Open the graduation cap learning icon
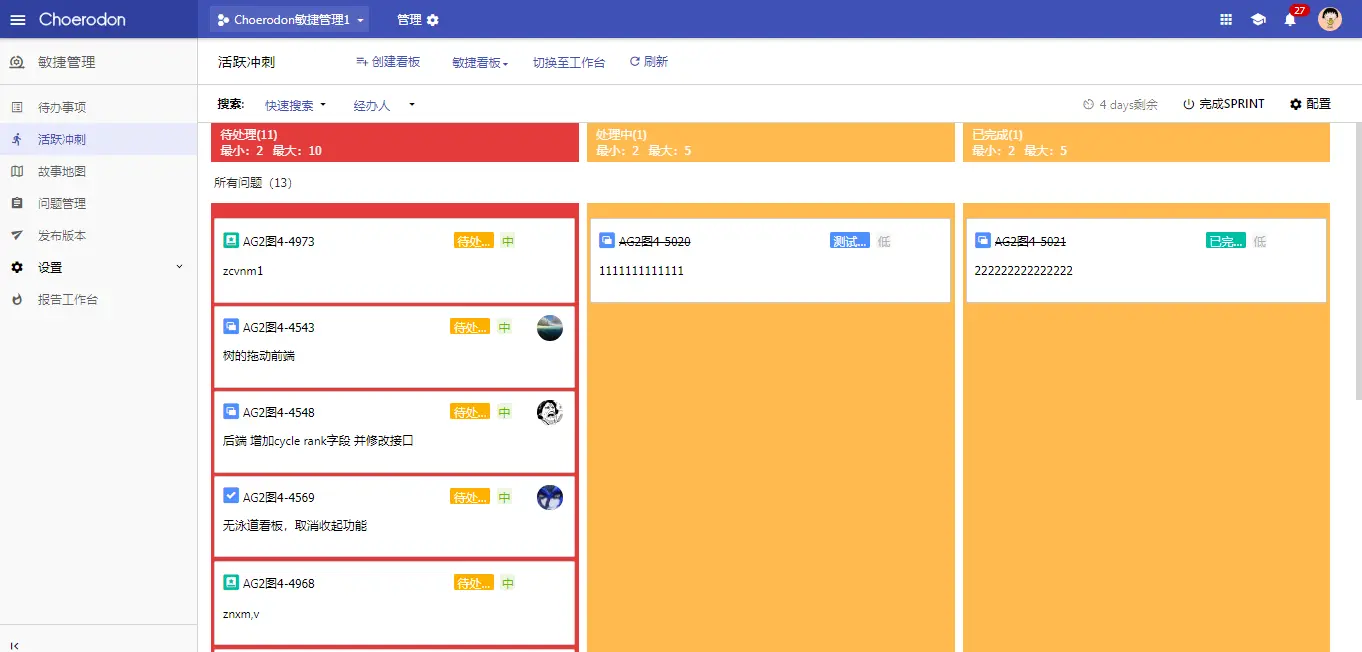1362x652 pixels. click(1258, 20)
